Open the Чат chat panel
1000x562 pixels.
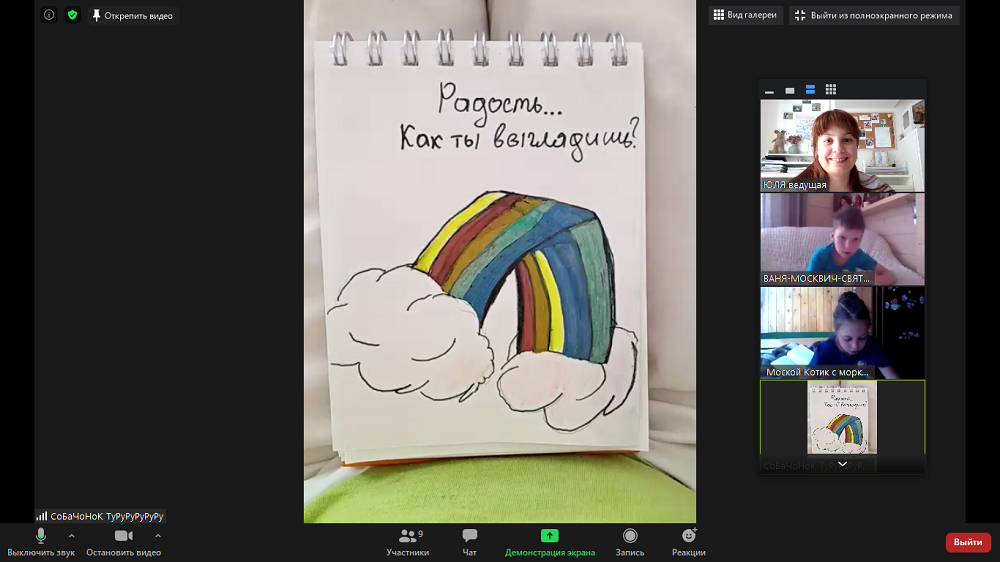(x=469, y=541)
